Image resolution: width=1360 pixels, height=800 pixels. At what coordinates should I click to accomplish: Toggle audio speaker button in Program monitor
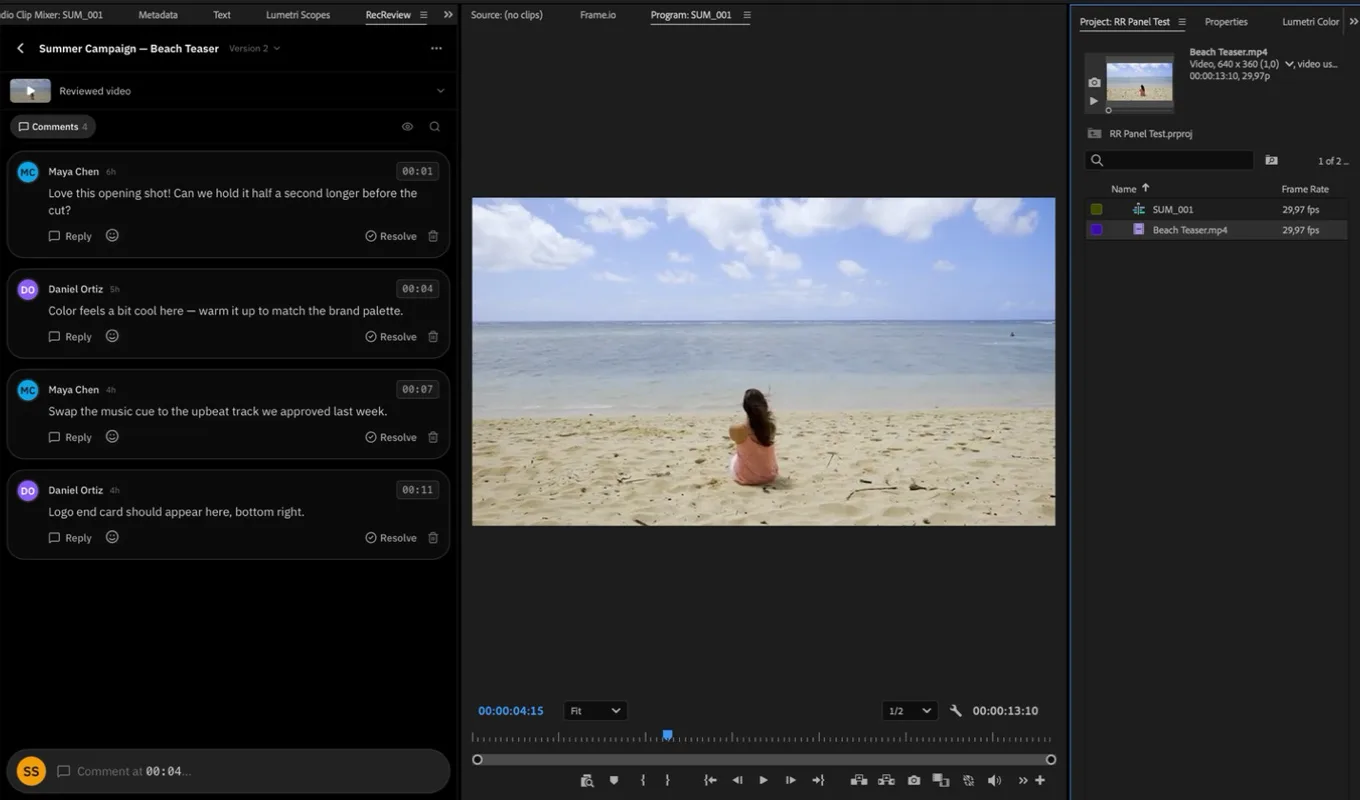tap(994, 780)
